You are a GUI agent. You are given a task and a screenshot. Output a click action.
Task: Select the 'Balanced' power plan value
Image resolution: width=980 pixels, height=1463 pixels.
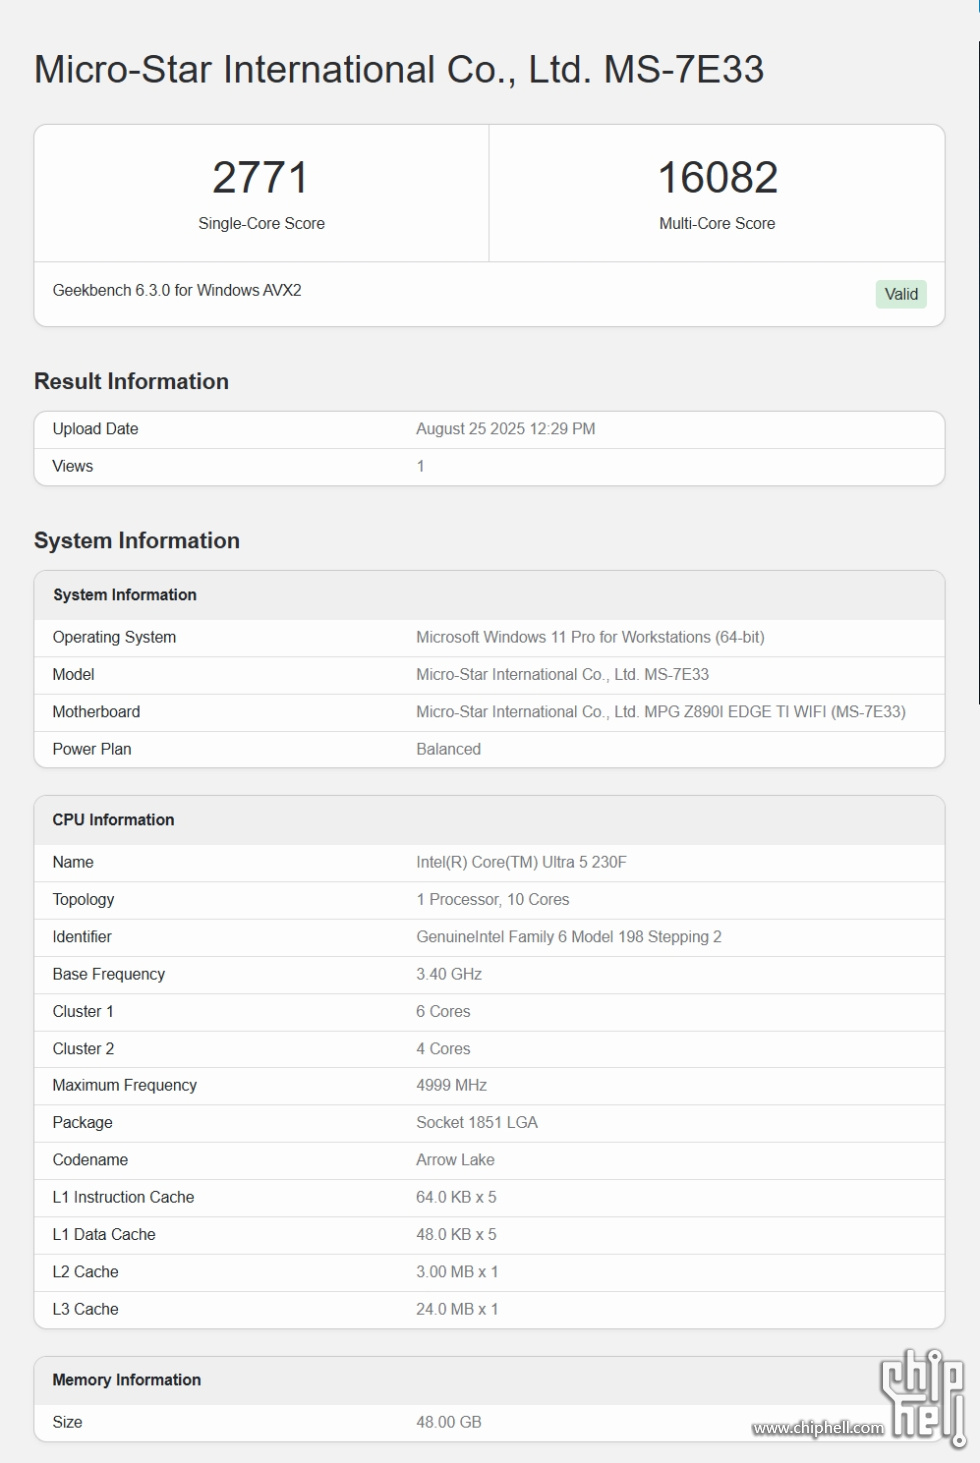(448, 749)
